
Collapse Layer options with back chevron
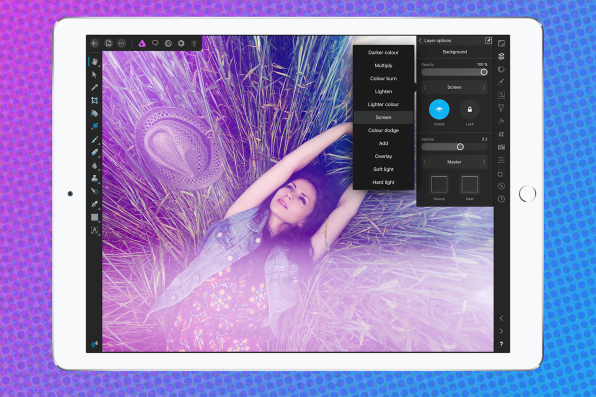420,40
